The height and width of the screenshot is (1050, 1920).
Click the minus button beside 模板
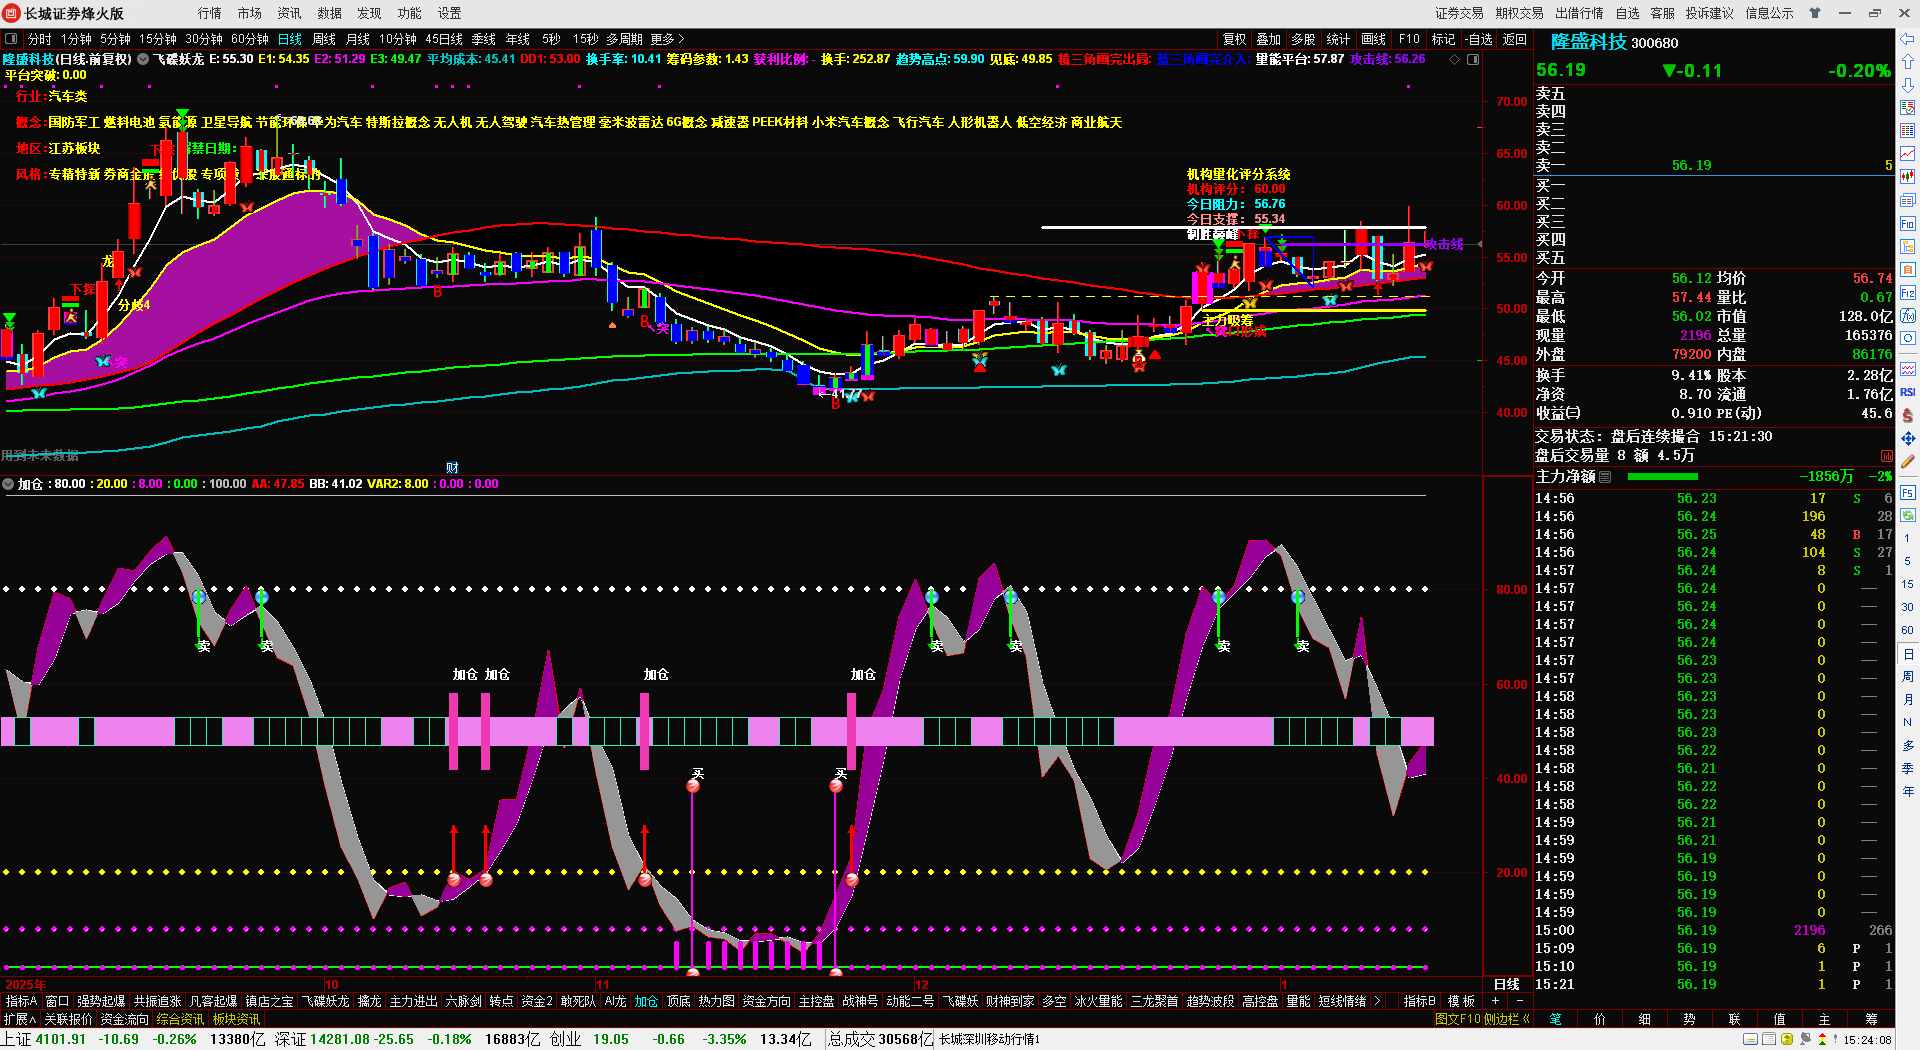click(1520, 1001)
